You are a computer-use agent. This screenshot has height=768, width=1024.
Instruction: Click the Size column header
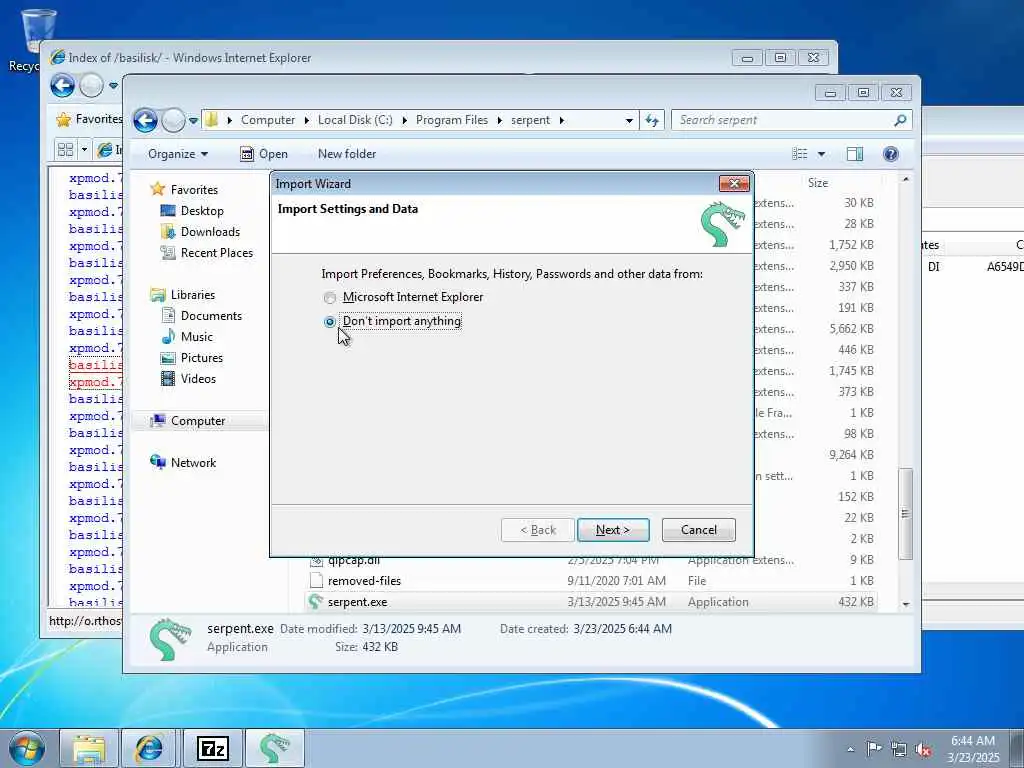coord(818,183)
